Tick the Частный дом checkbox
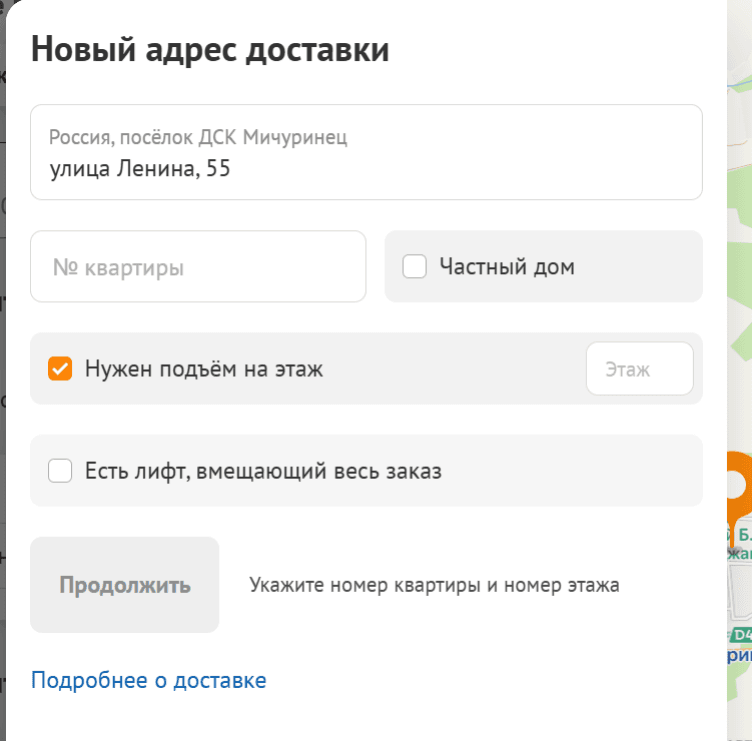752x742 pixels. tap(415, 267)
